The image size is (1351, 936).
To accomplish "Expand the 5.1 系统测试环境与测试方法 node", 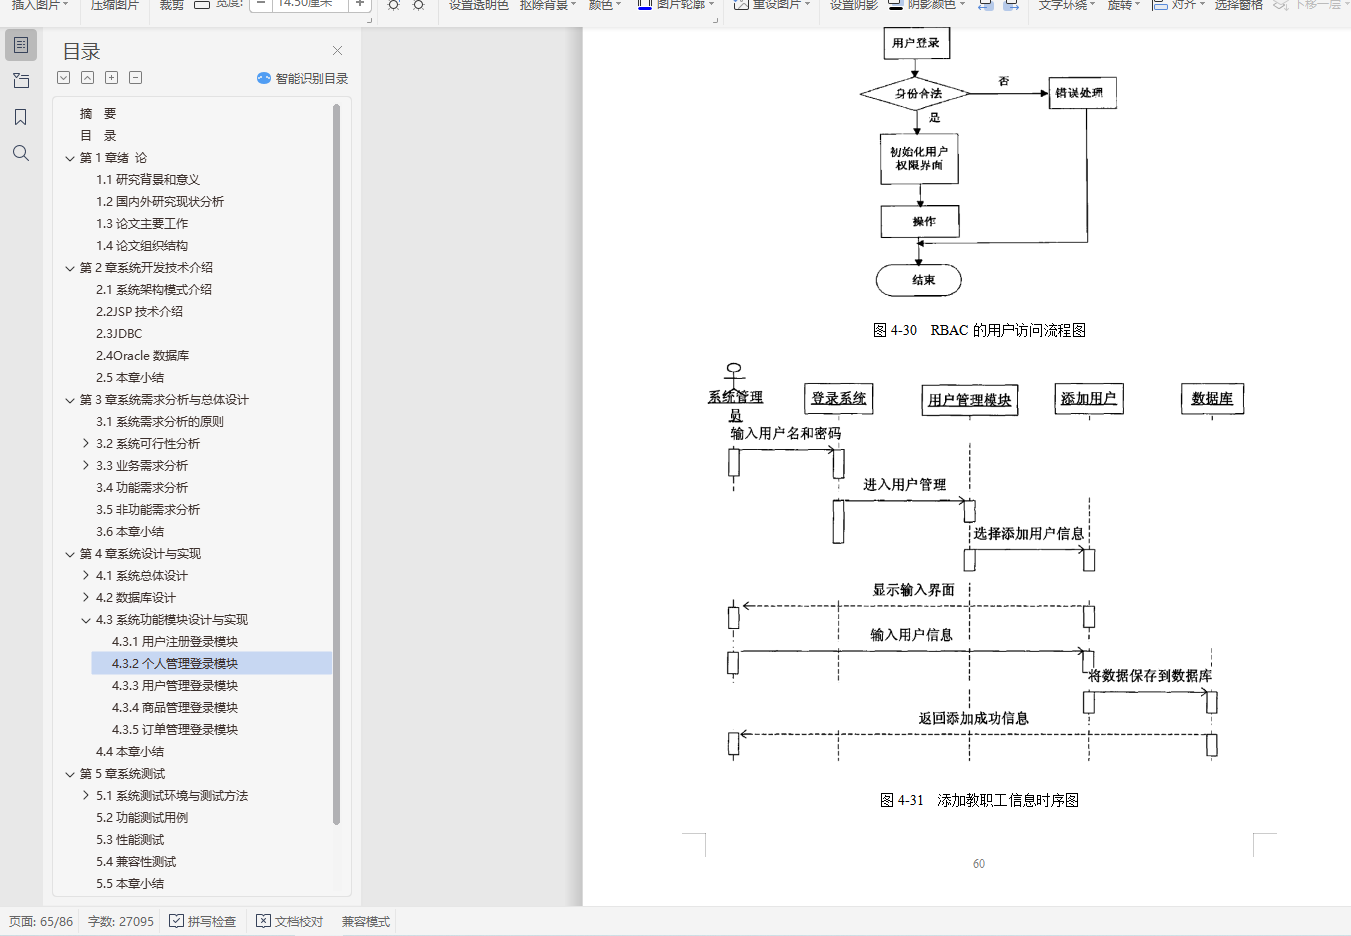I will tap(86, 796).
